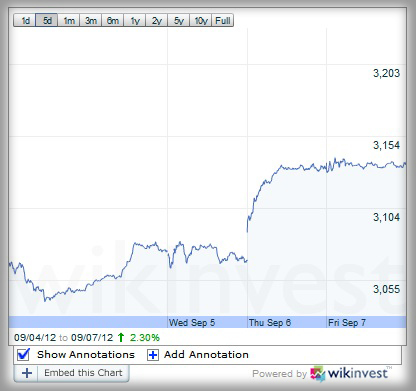Expand the Embed this Chart plus icon
Image resolution: width=416 pixels, height=391 pixels.
[x=27, y=373]
